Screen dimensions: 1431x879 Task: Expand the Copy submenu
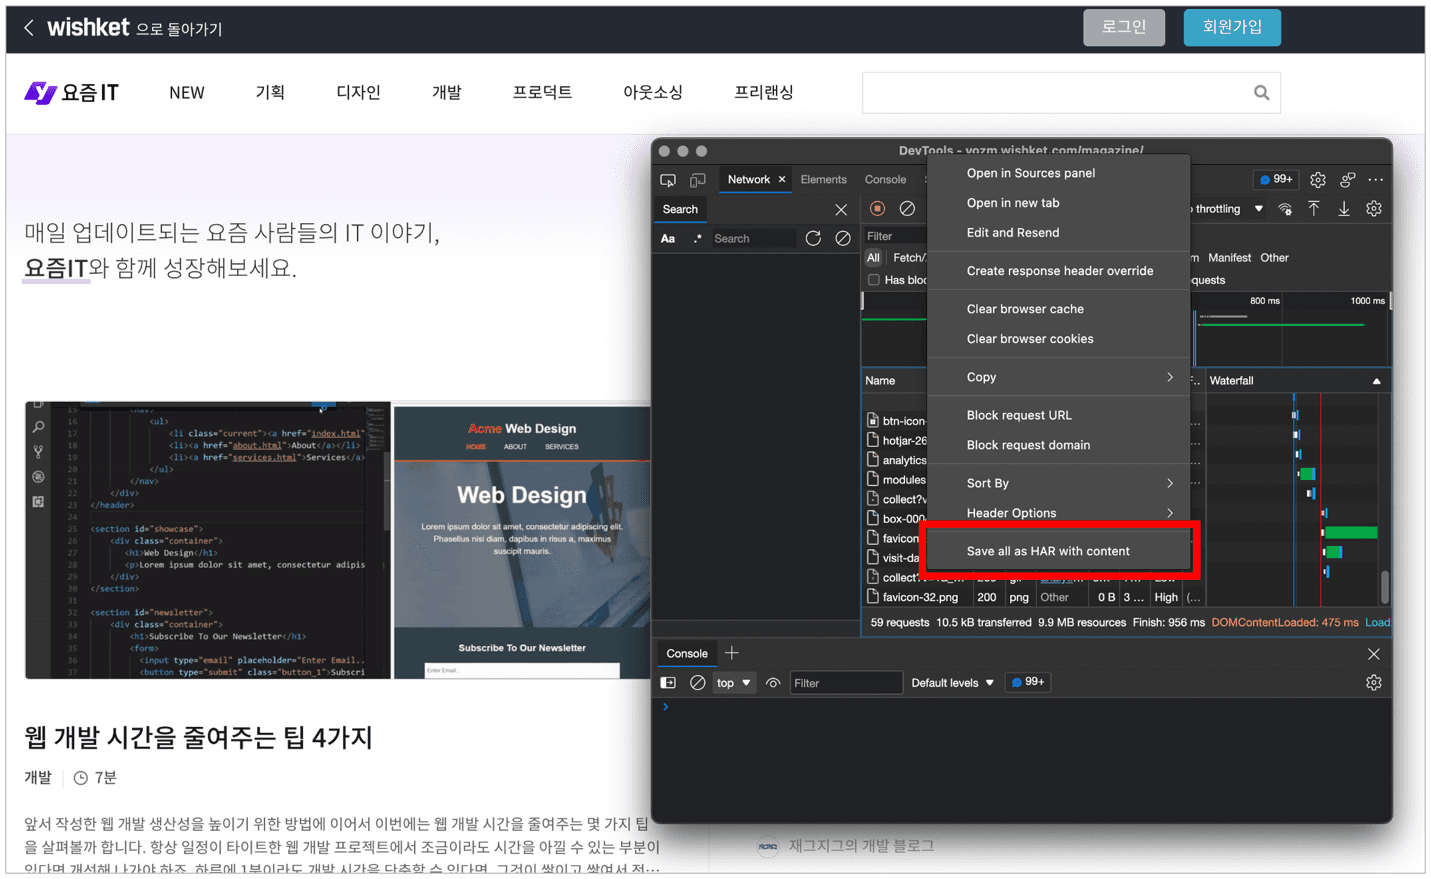(x=1059, y=377)
